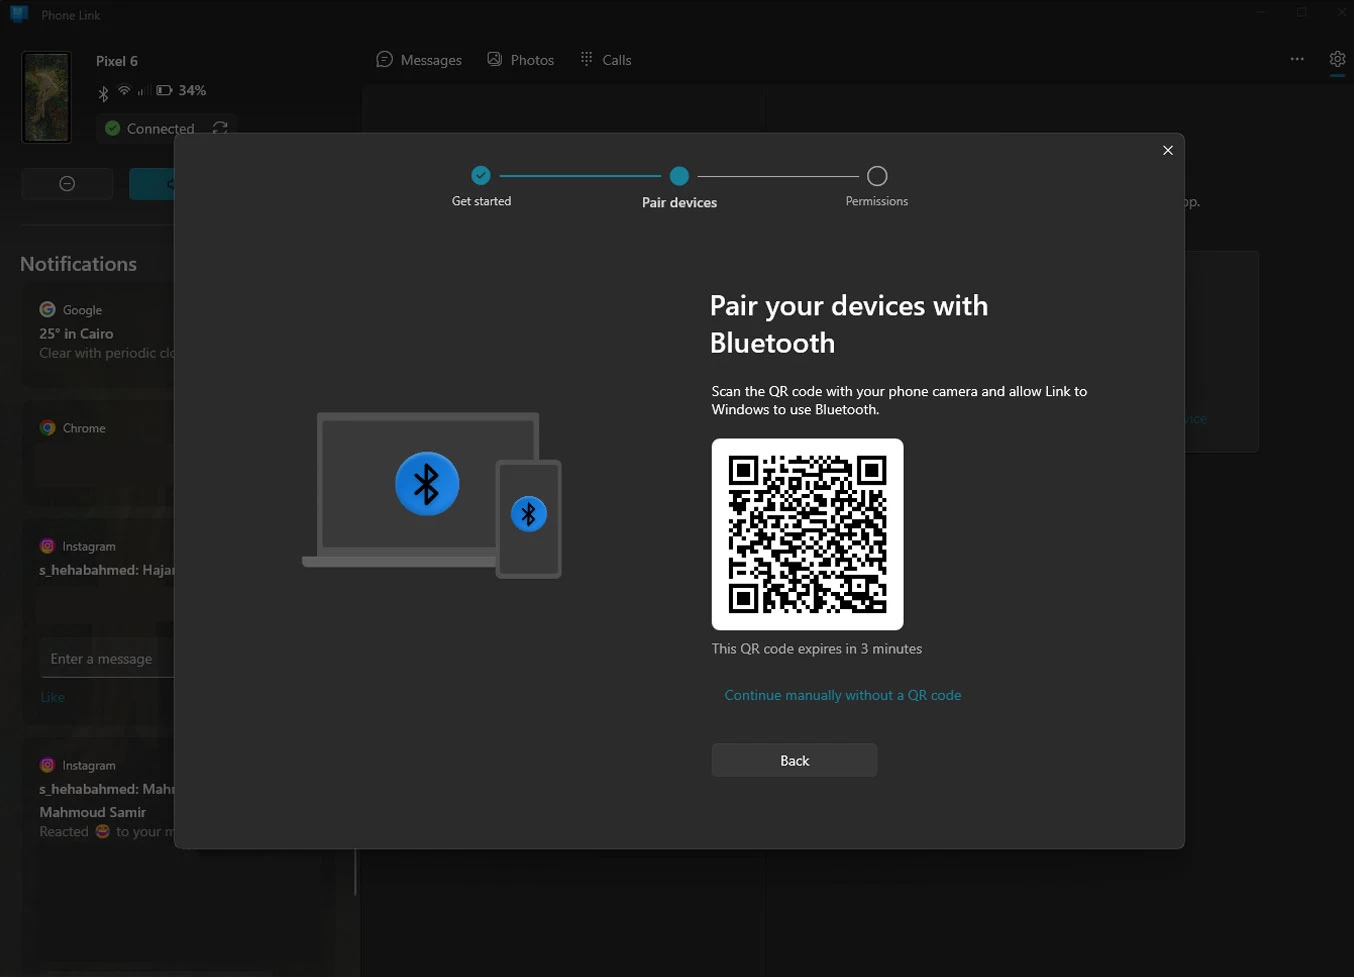Open the Photos tab
The width and height of the screenshot is (1354, 977).
tap(520, 60)
